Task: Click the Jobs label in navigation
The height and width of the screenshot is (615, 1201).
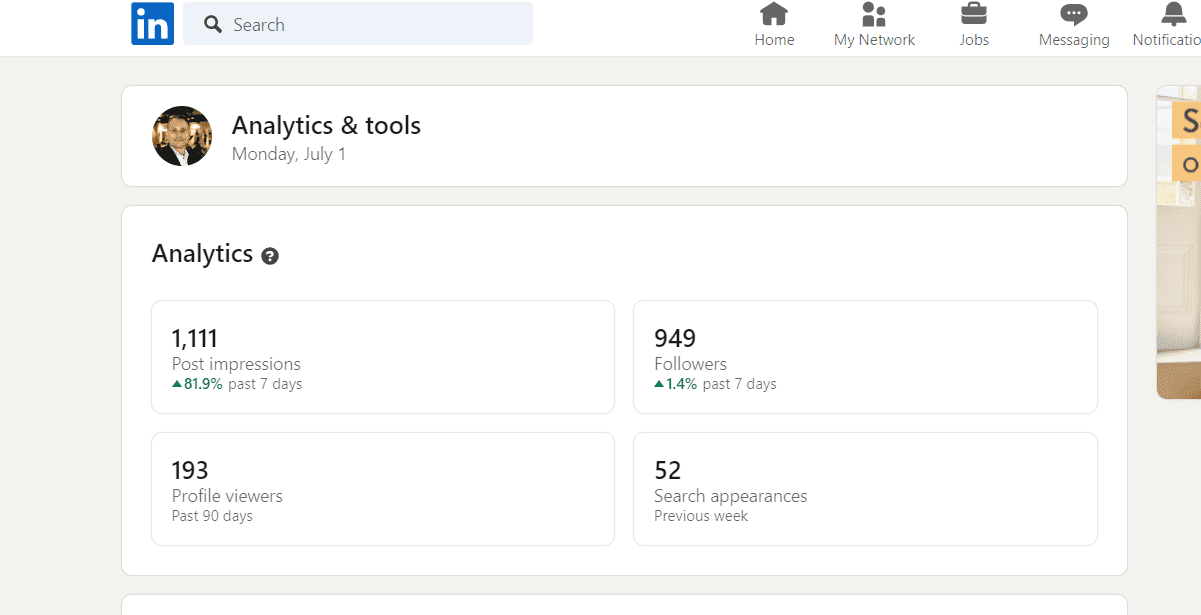Action: point(974,40)
